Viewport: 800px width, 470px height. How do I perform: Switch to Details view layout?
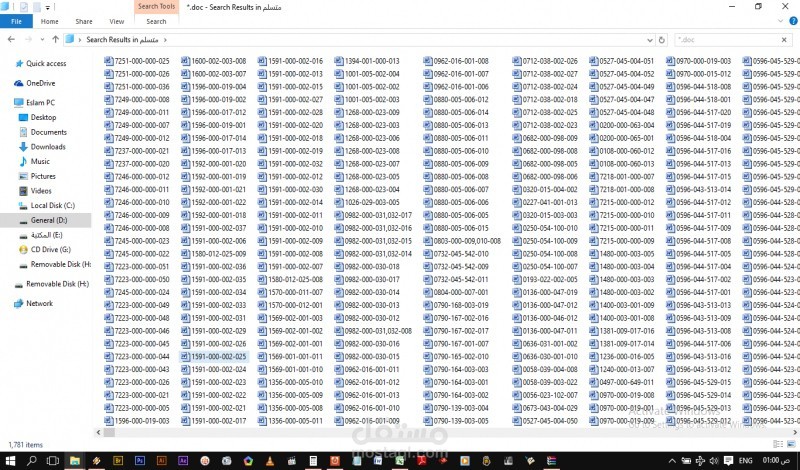778,444
